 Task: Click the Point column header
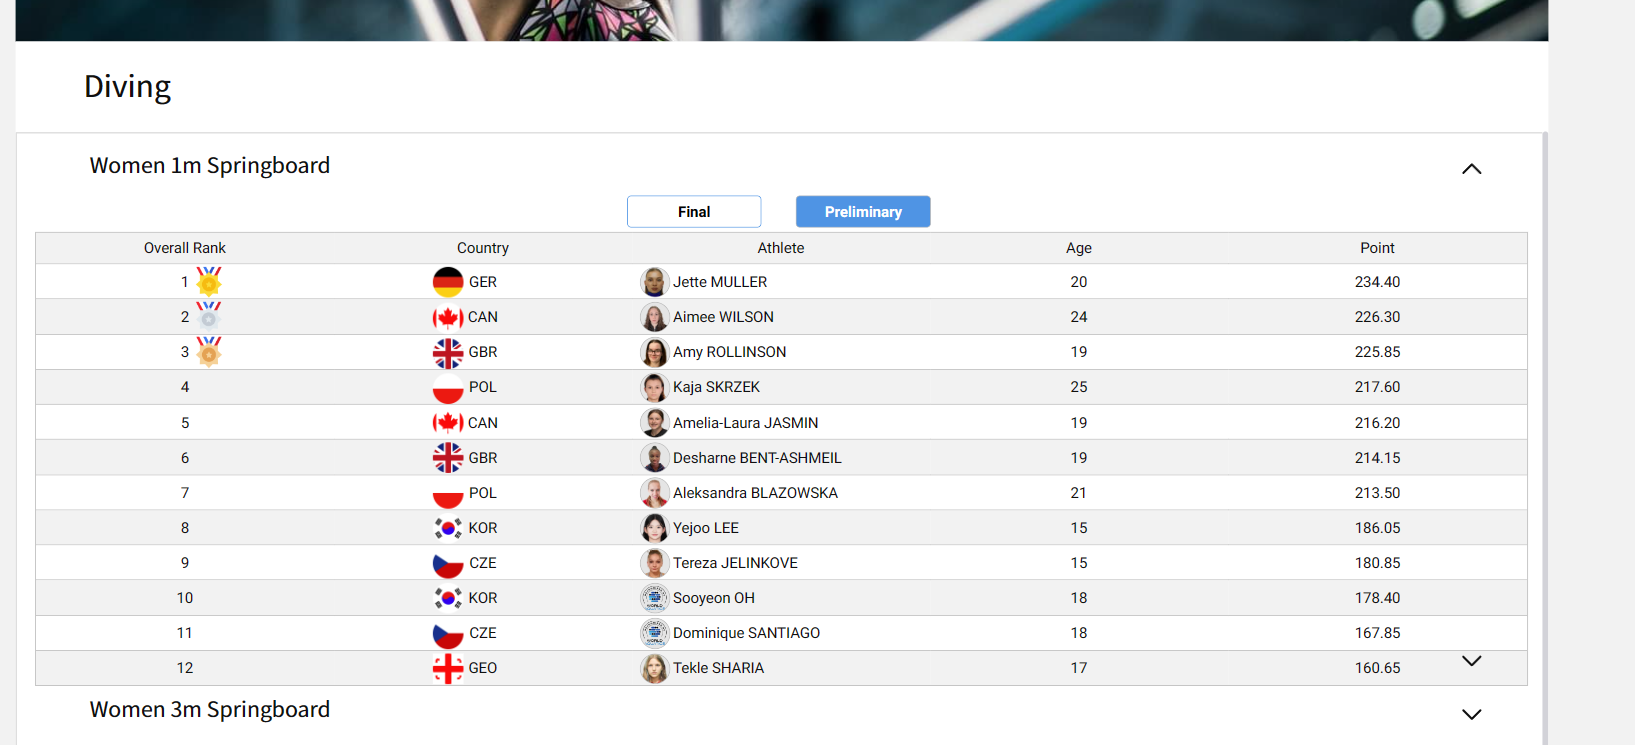coord(1377,248)
